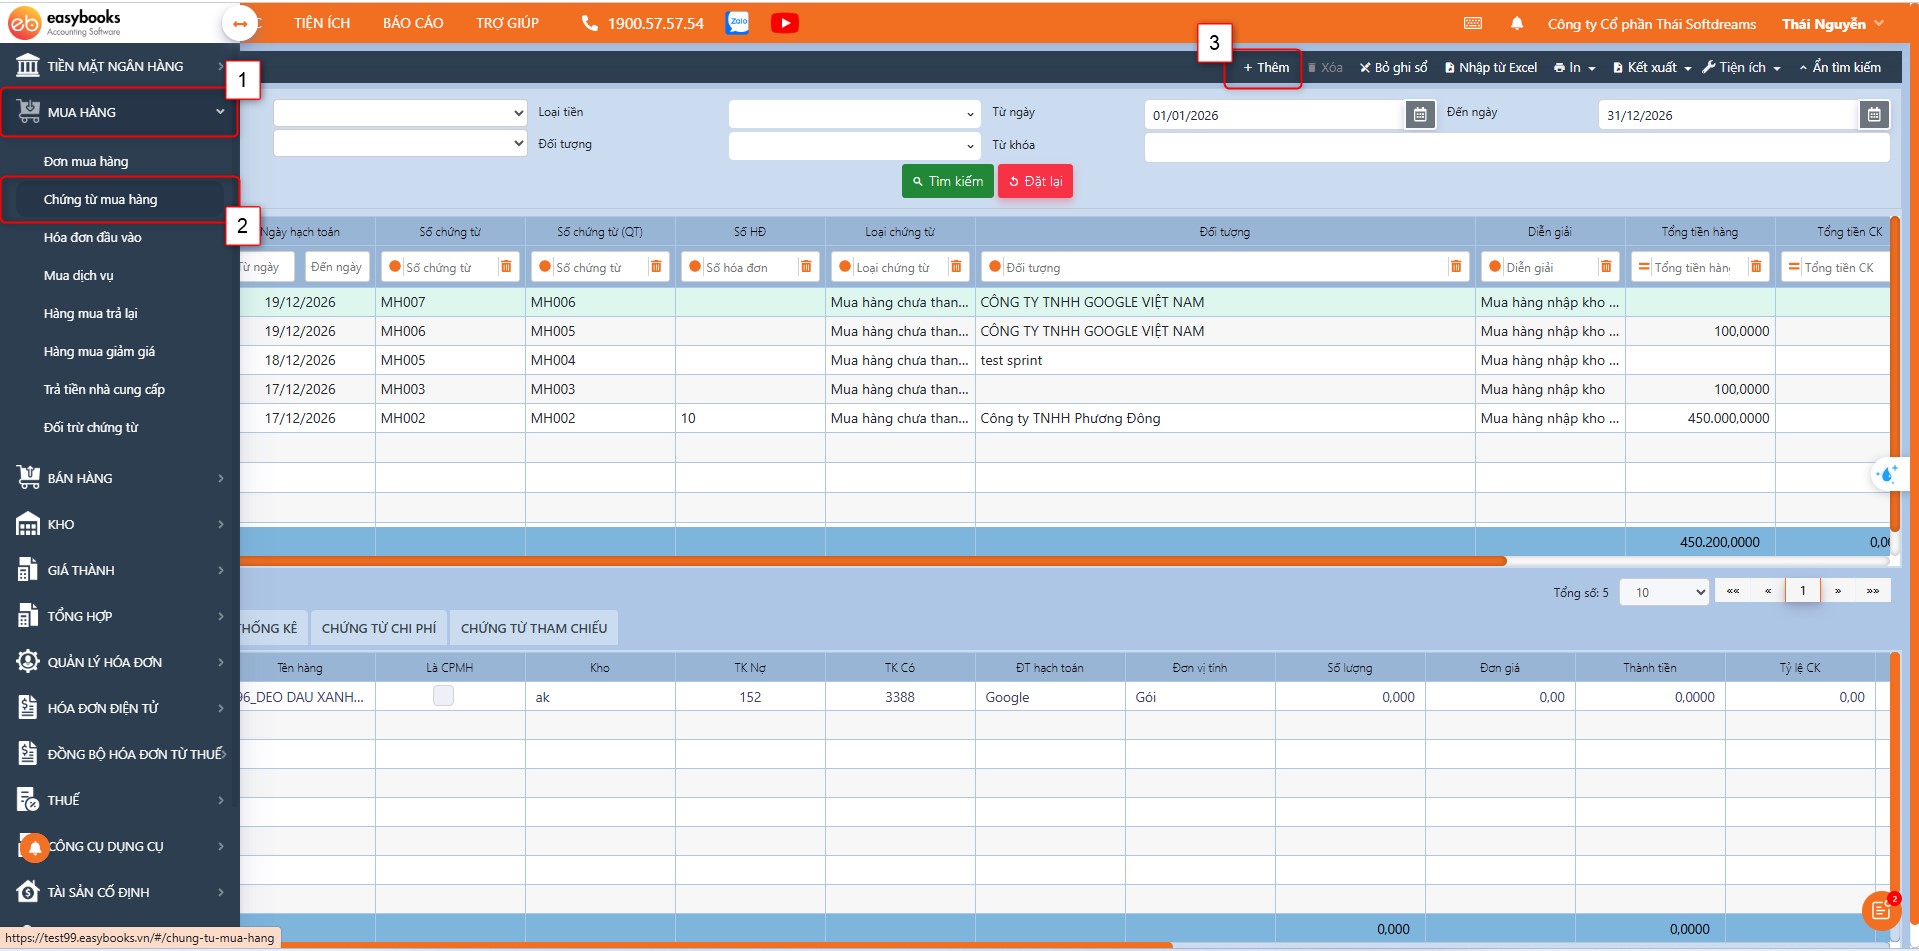Open the YouTube icon in top bar
Screen dimensions: 1919x951
[784, 23]
